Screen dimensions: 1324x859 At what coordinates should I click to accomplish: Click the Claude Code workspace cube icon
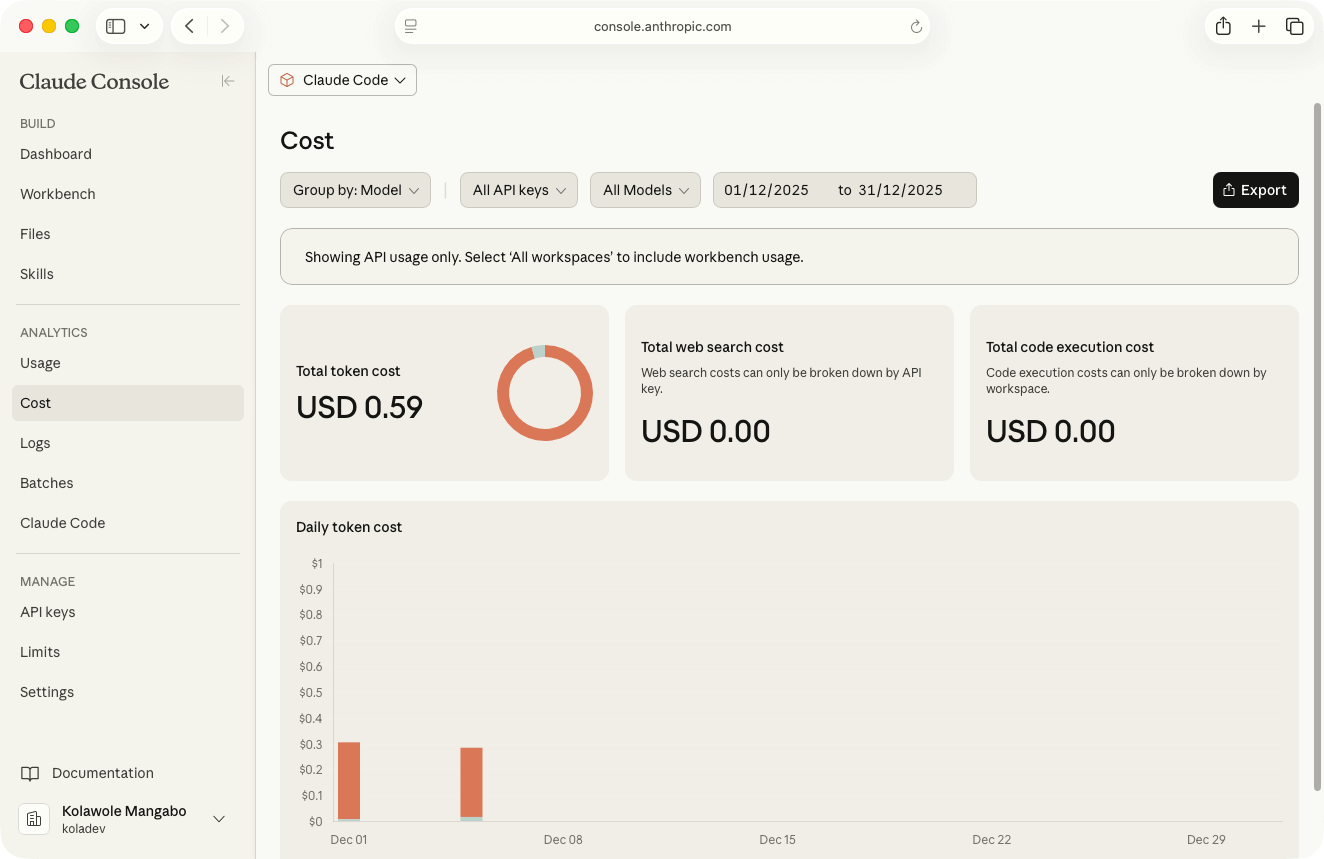(x=288, y=80)
